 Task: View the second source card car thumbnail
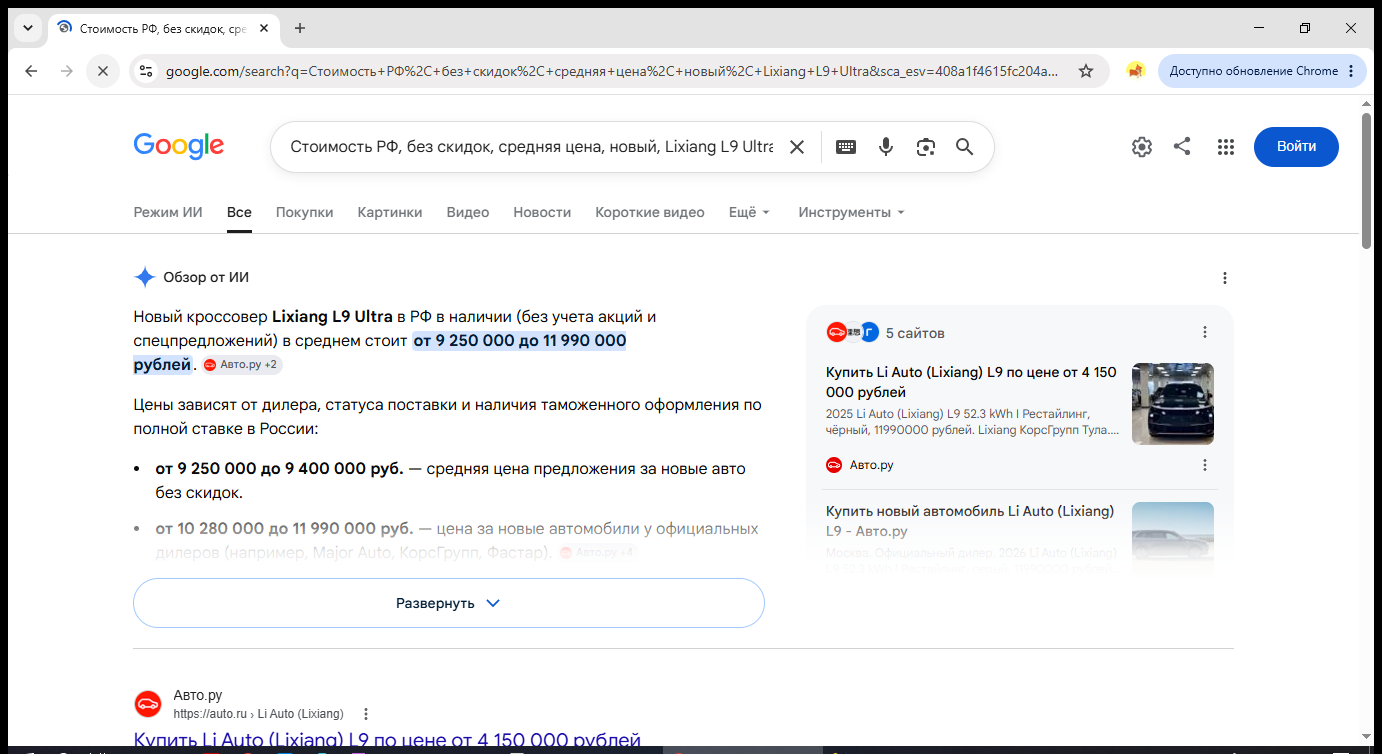(1173, 539)
